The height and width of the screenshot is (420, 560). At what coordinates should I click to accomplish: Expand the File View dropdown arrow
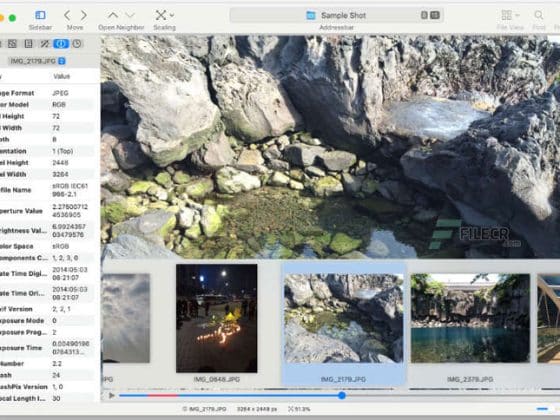(518, 15)
